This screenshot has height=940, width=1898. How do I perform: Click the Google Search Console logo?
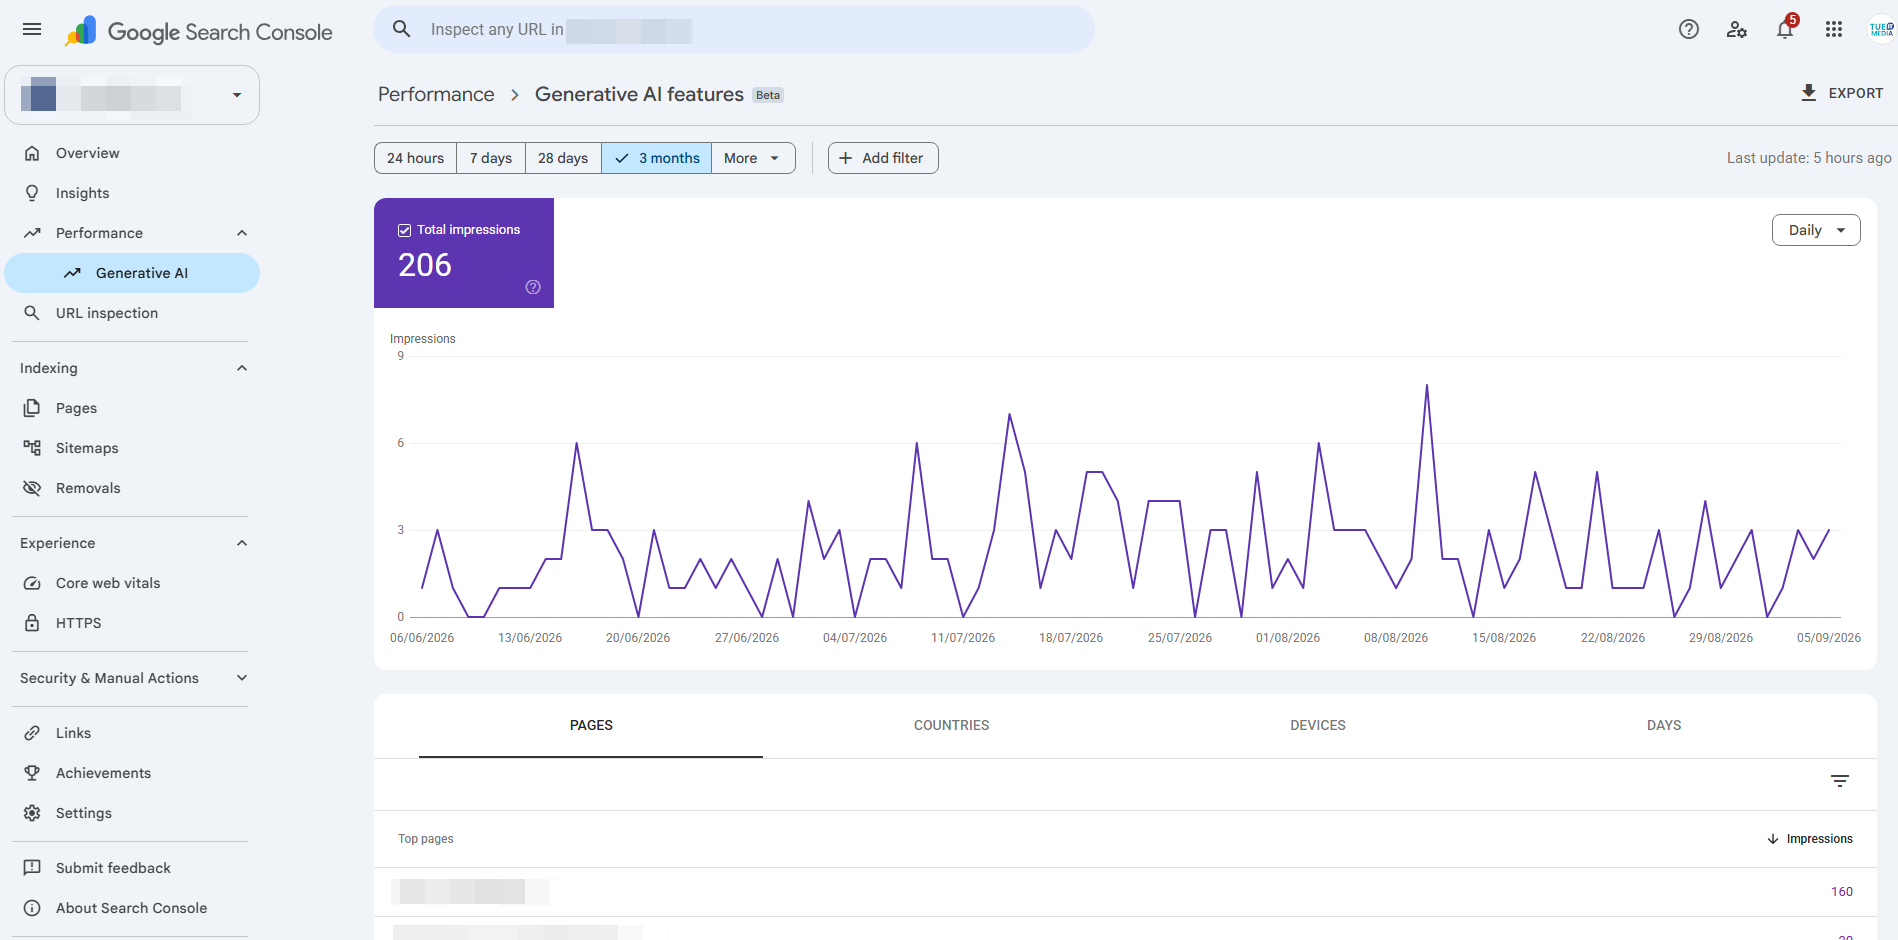pos(198,32)
